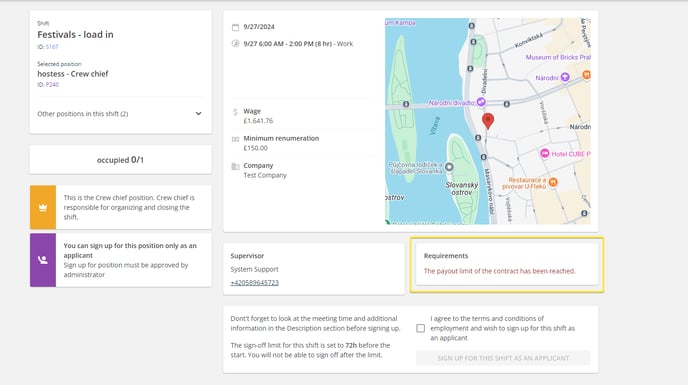This screenshot has width=688, height=385.
Task: Click the Národní metro marker on map
Action: tap(565, 77)
